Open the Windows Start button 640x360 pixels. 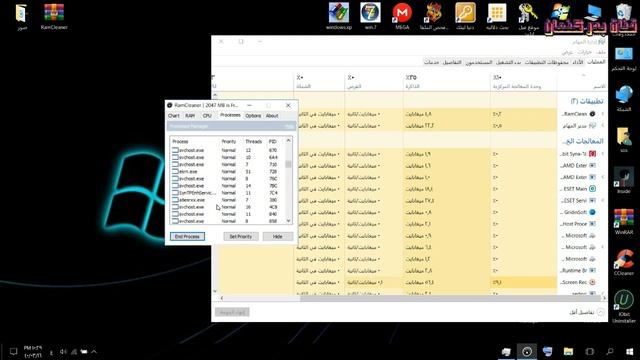coord(629,351)
